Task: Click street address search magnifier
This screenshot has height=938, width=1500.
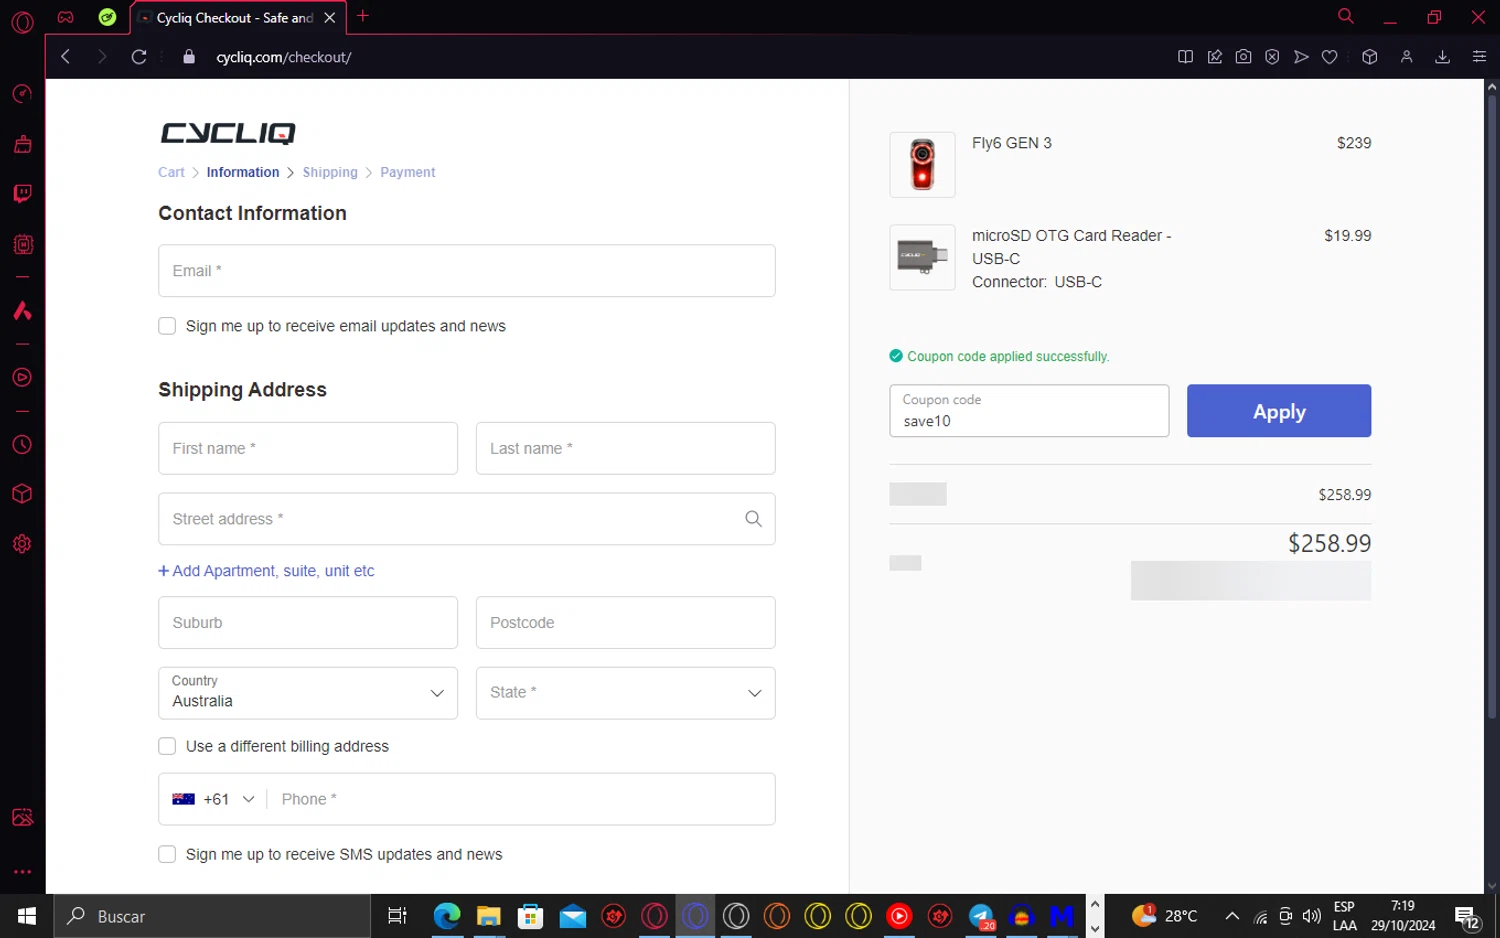Action: pyautogui.click(x=753, y=519)
